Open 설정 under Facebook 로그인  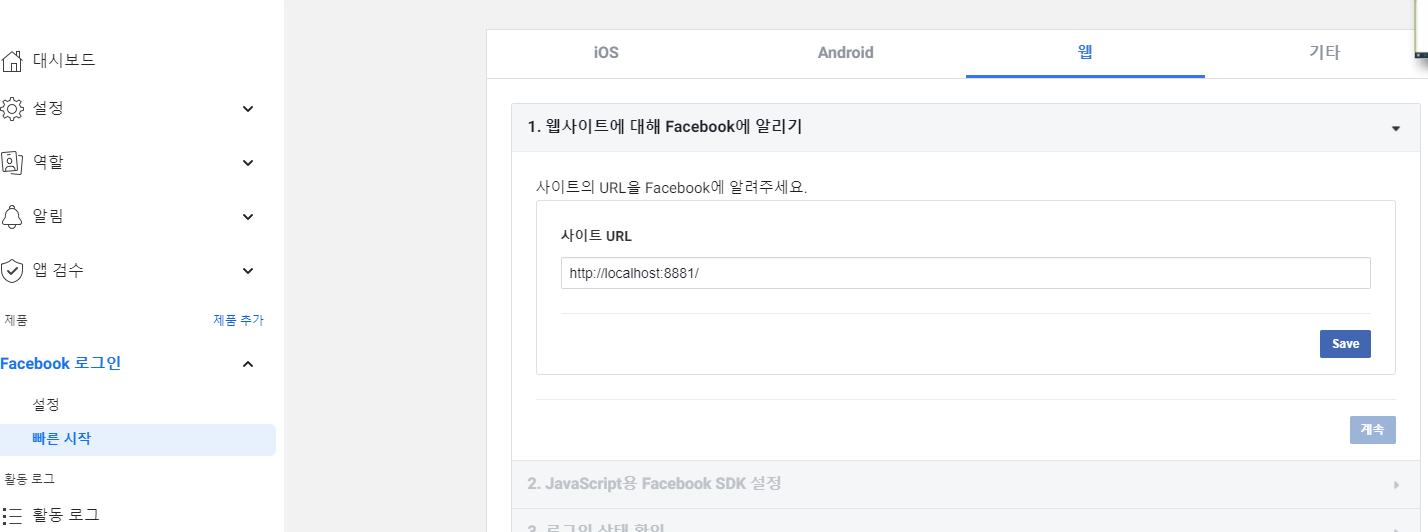(46, 405)
